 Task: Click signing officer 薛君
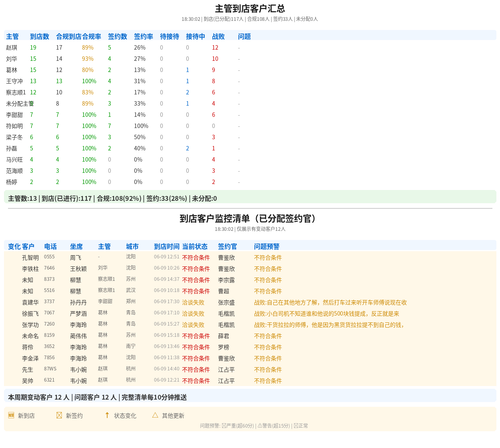click(x=223, y=336)
